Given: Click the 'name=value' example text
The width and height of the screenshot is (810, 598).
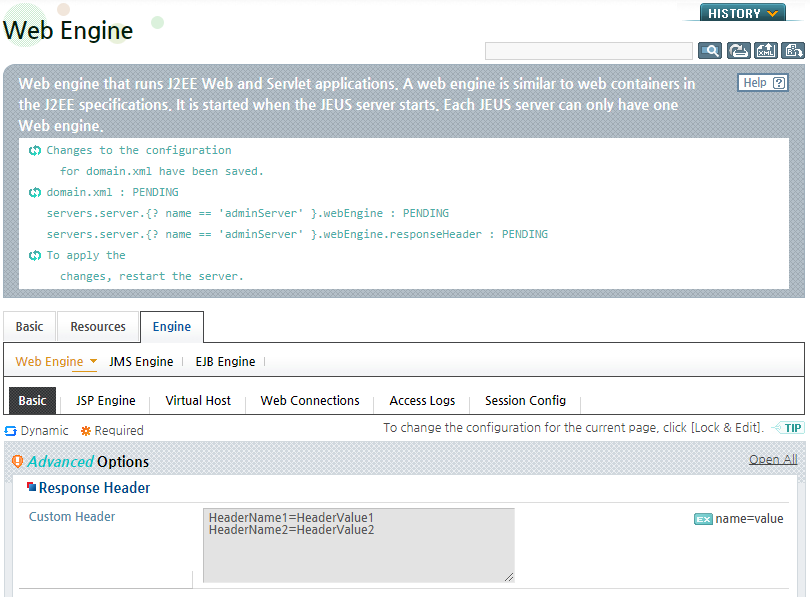Looking at the screenshot, I should 749,518.
